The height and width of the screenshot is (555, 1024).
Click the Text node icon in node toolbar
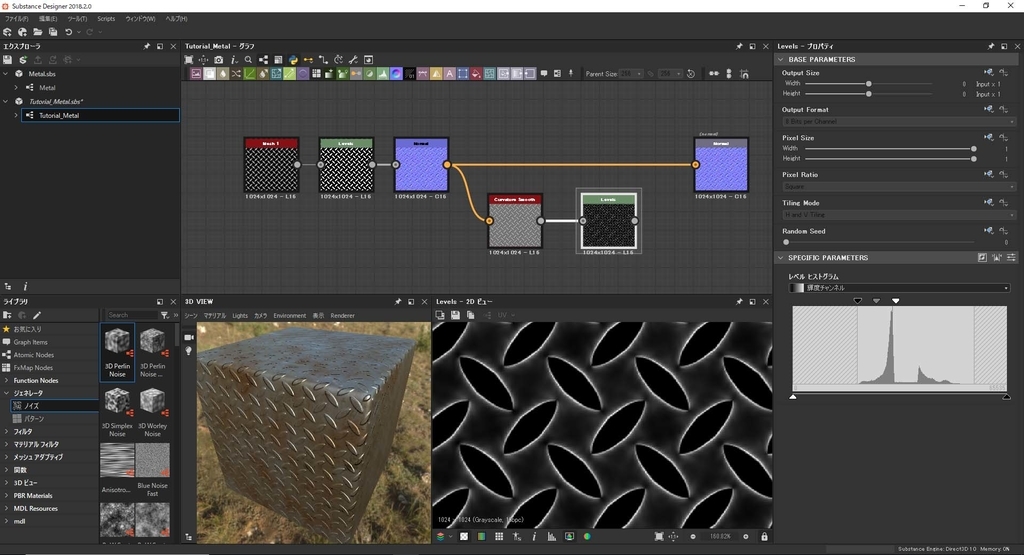tap(450, 74)
